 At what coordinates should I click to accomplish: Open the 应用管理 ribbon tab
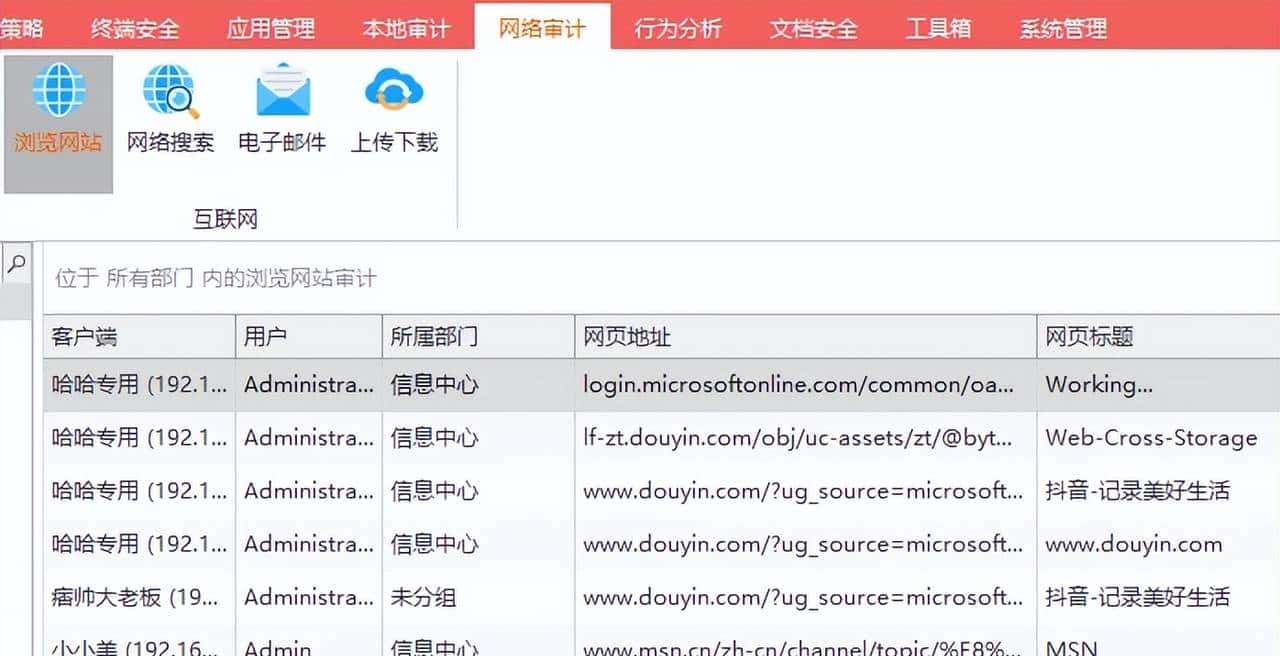click(x=271, y=28)
